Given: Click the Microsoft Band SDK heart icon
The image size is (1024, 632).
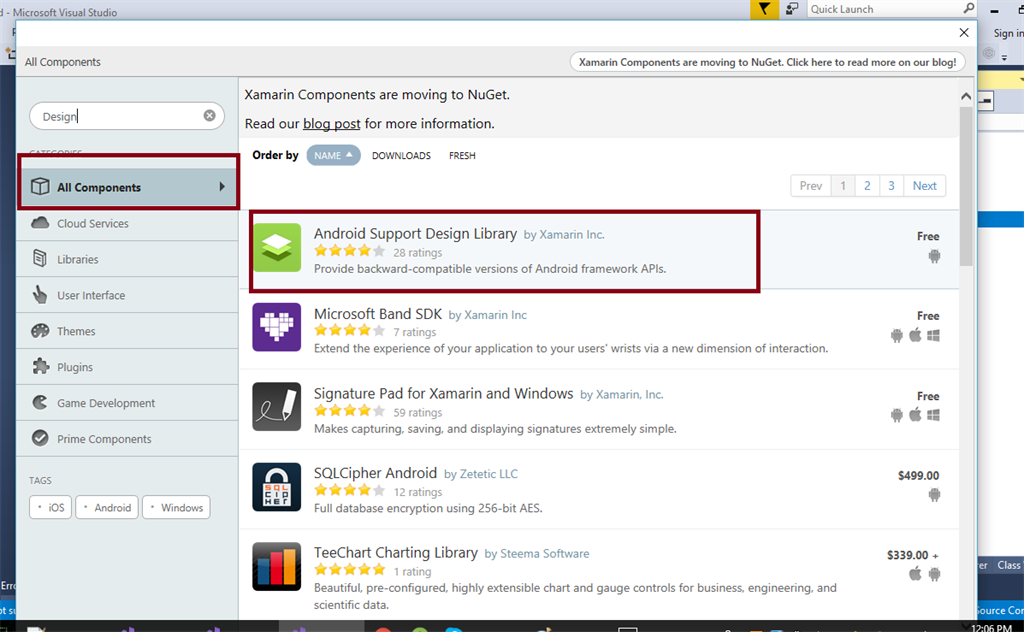Looking at the screenshot, I should [277, 327].
